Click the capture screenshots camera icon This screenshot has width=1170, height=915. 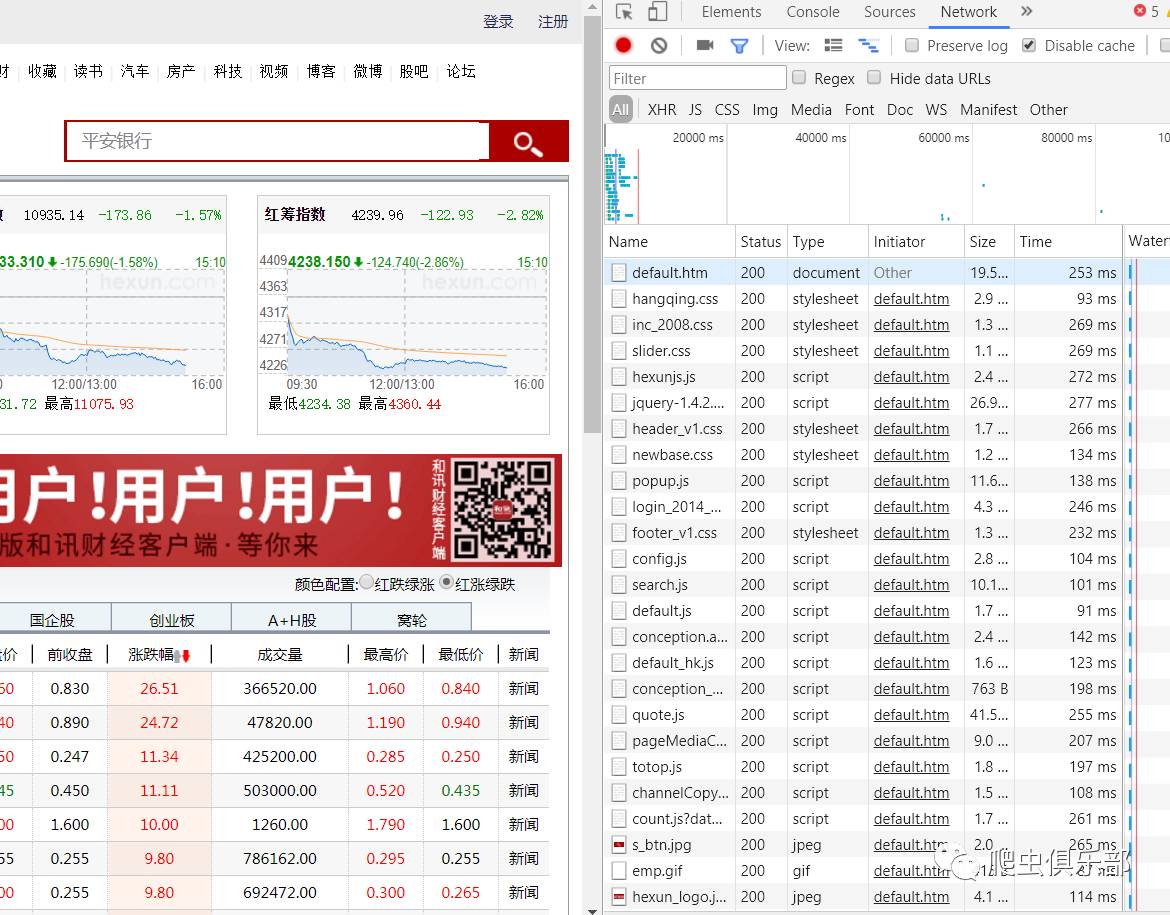pyautogui.click(x=704, y=46)
